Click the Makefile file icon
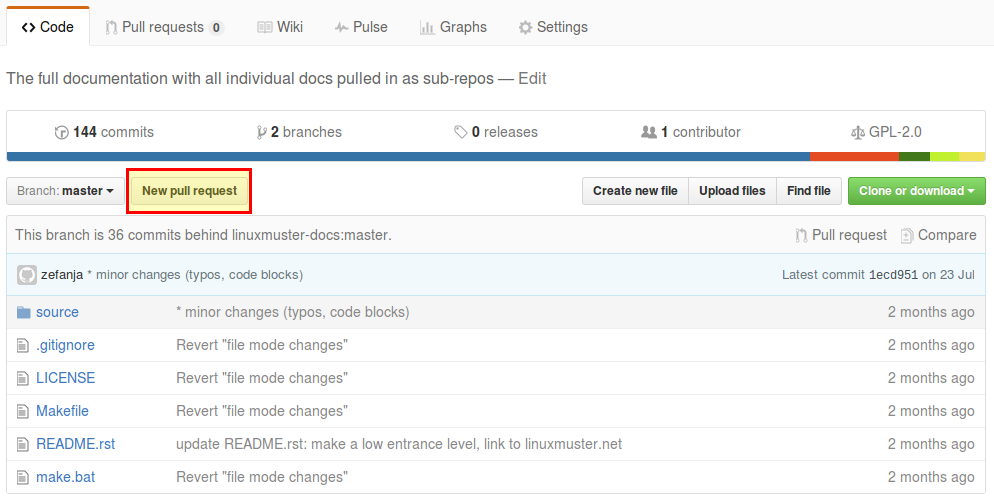The image size is (994, 500). coord(23,411)
